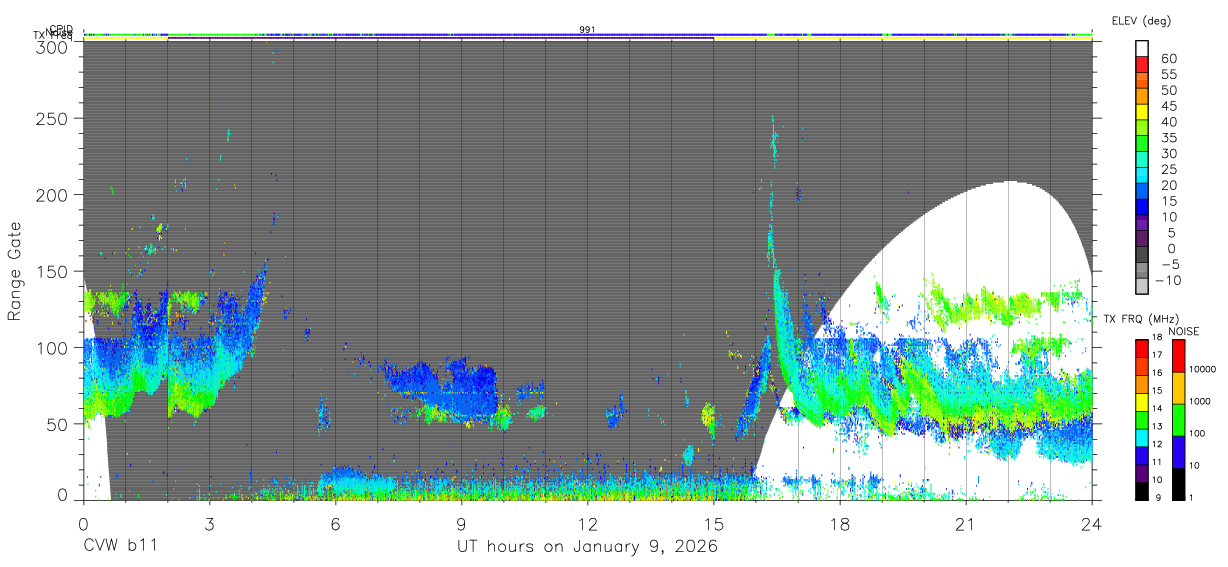Viewport: 1228px width, 567px height.
Task: Click the Range Gate y-axis label
Action: [x=15, y=272]
